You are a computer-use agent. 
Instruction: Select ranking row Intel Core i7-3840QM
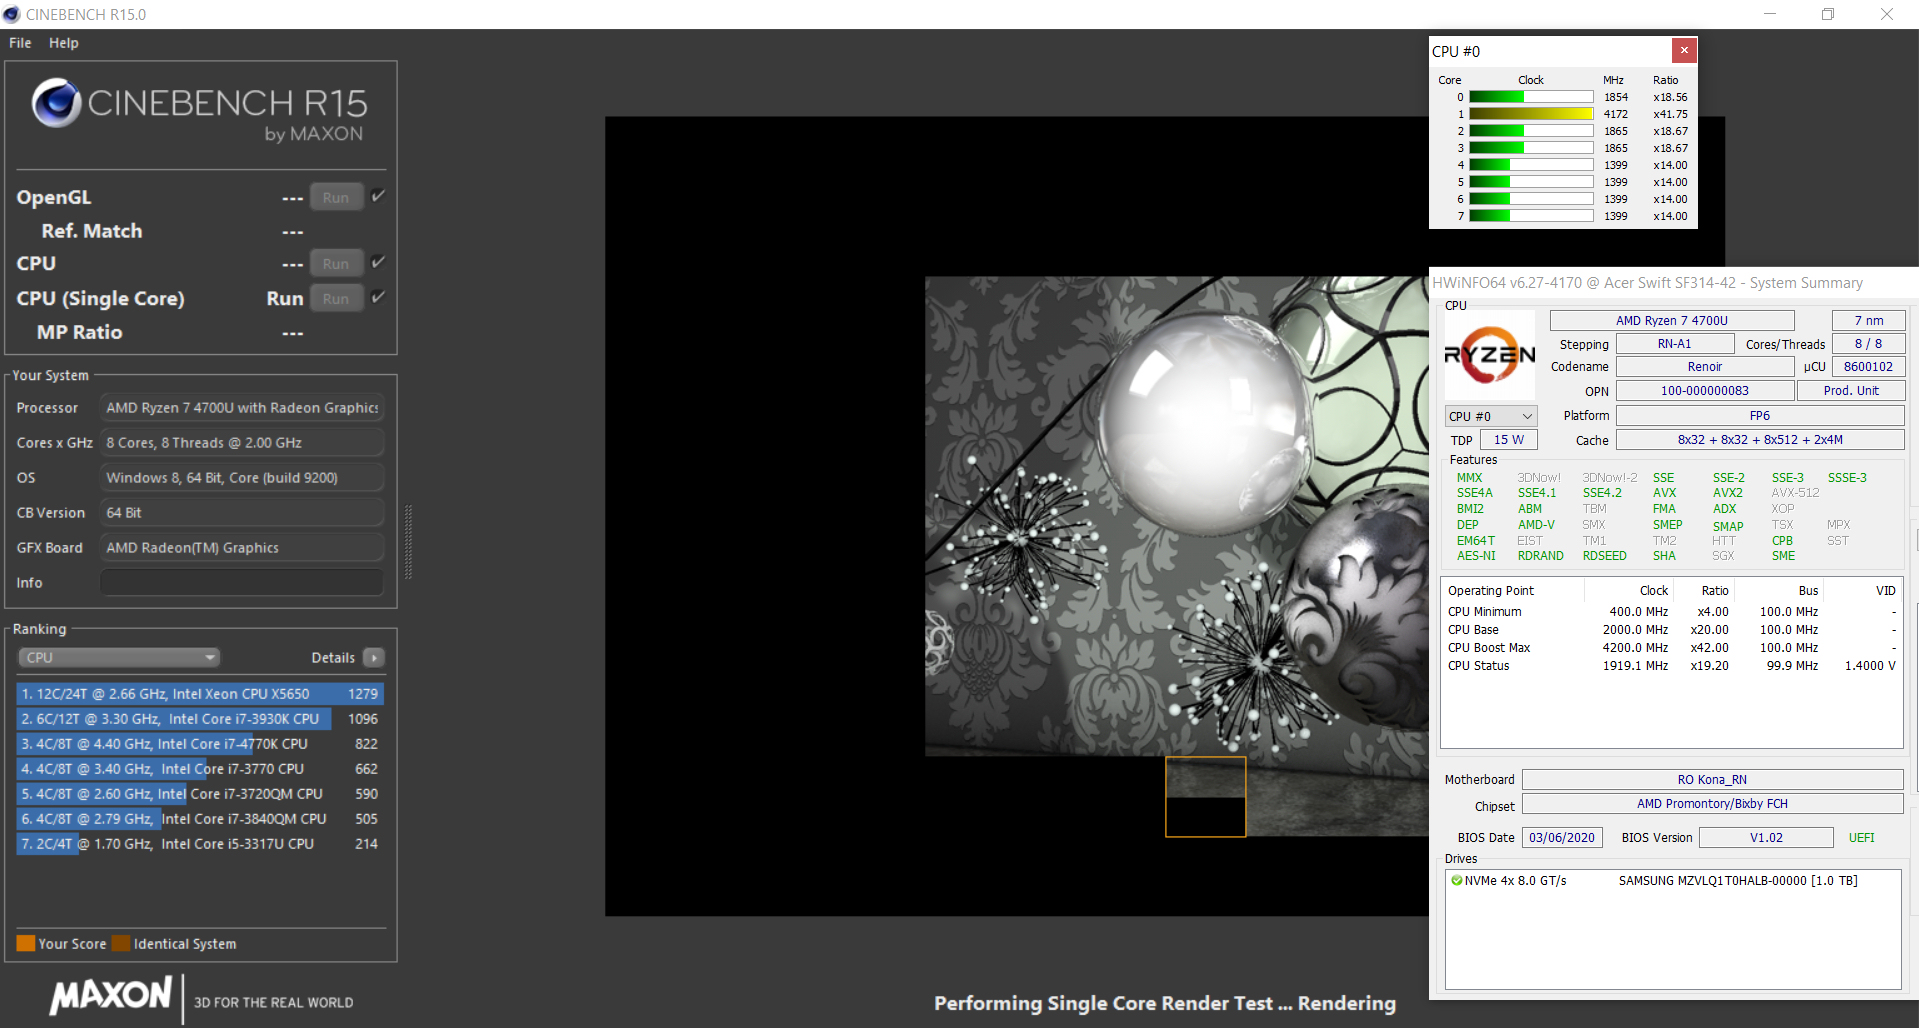[200, 818]
